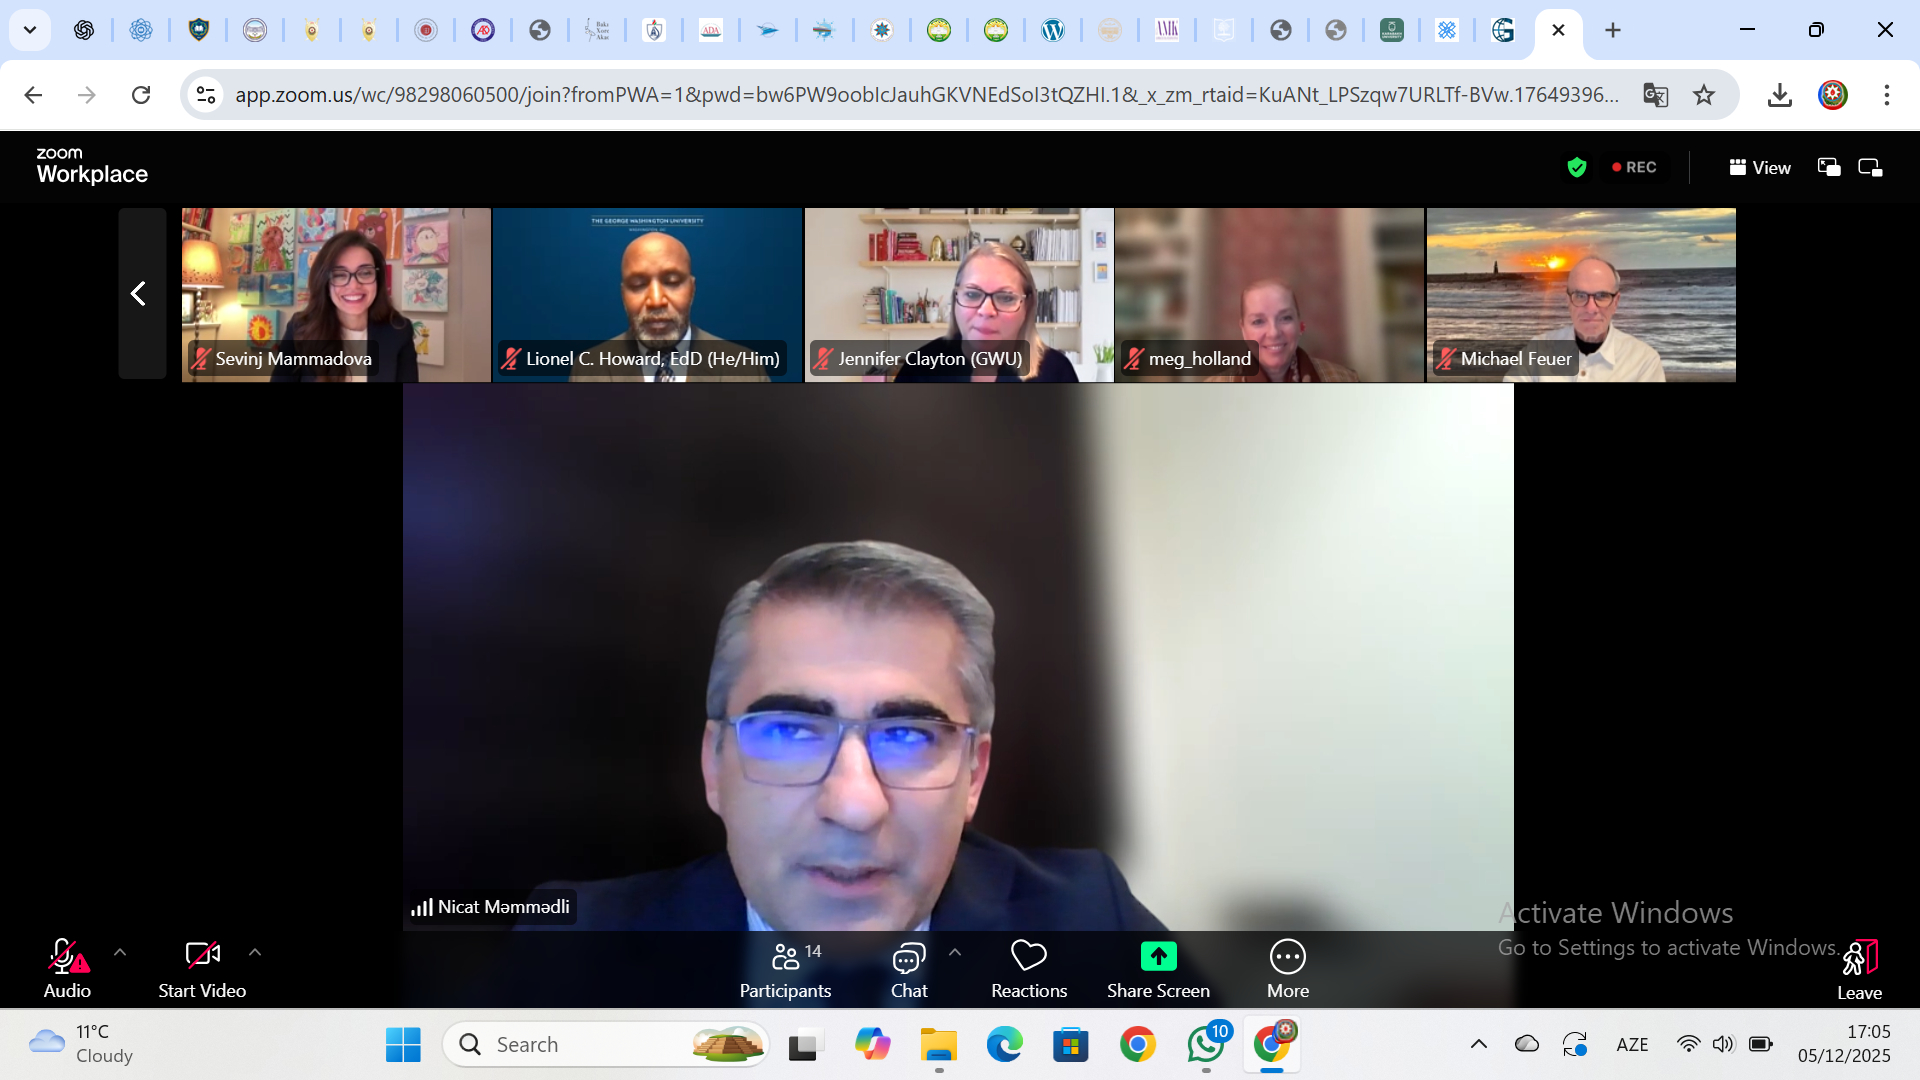Expand audio options arrow next to Audio
This screenshot has width=1920, height=1080.
click(x=120, y=952)
